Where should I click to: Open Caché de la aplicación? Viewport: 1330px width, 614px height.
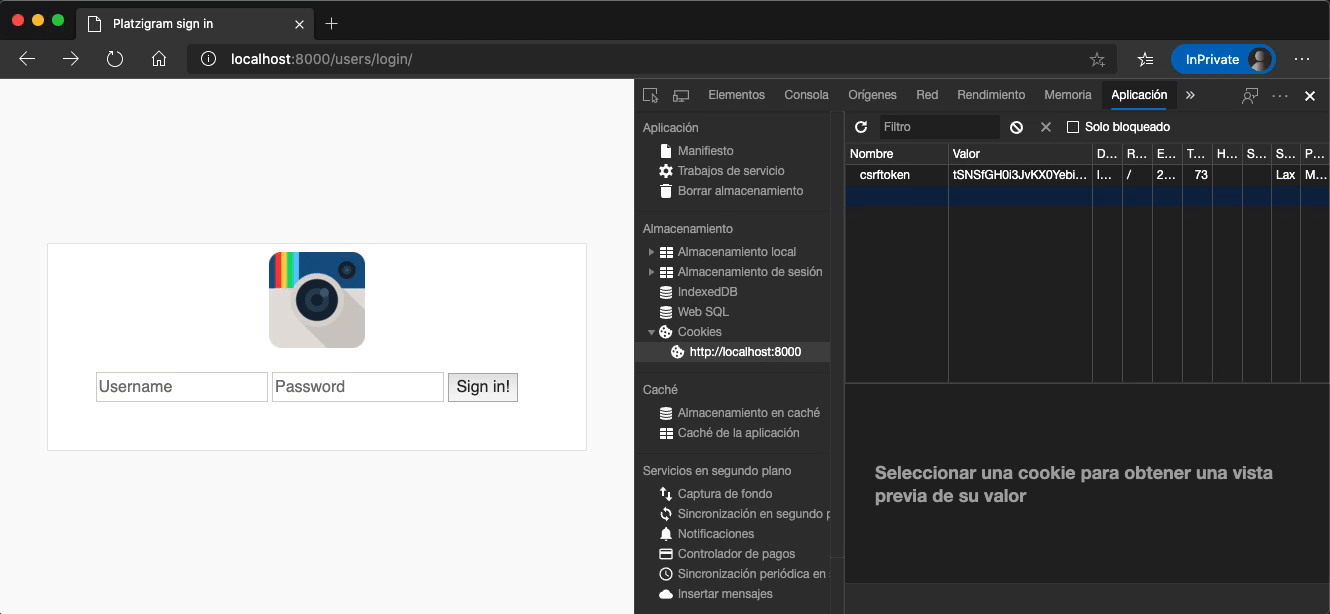(x=738, y=433)
